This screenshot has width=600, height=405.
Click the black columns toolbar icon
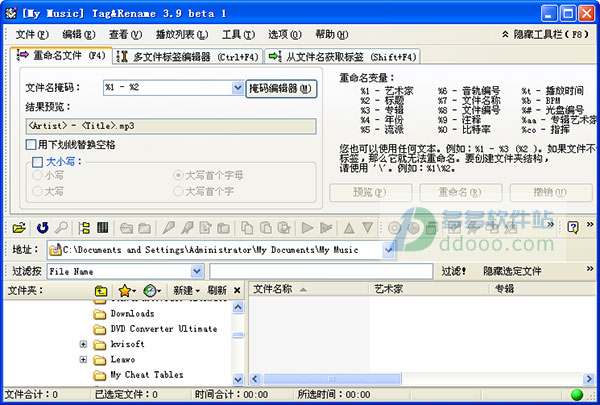click(x=103, y=228)
